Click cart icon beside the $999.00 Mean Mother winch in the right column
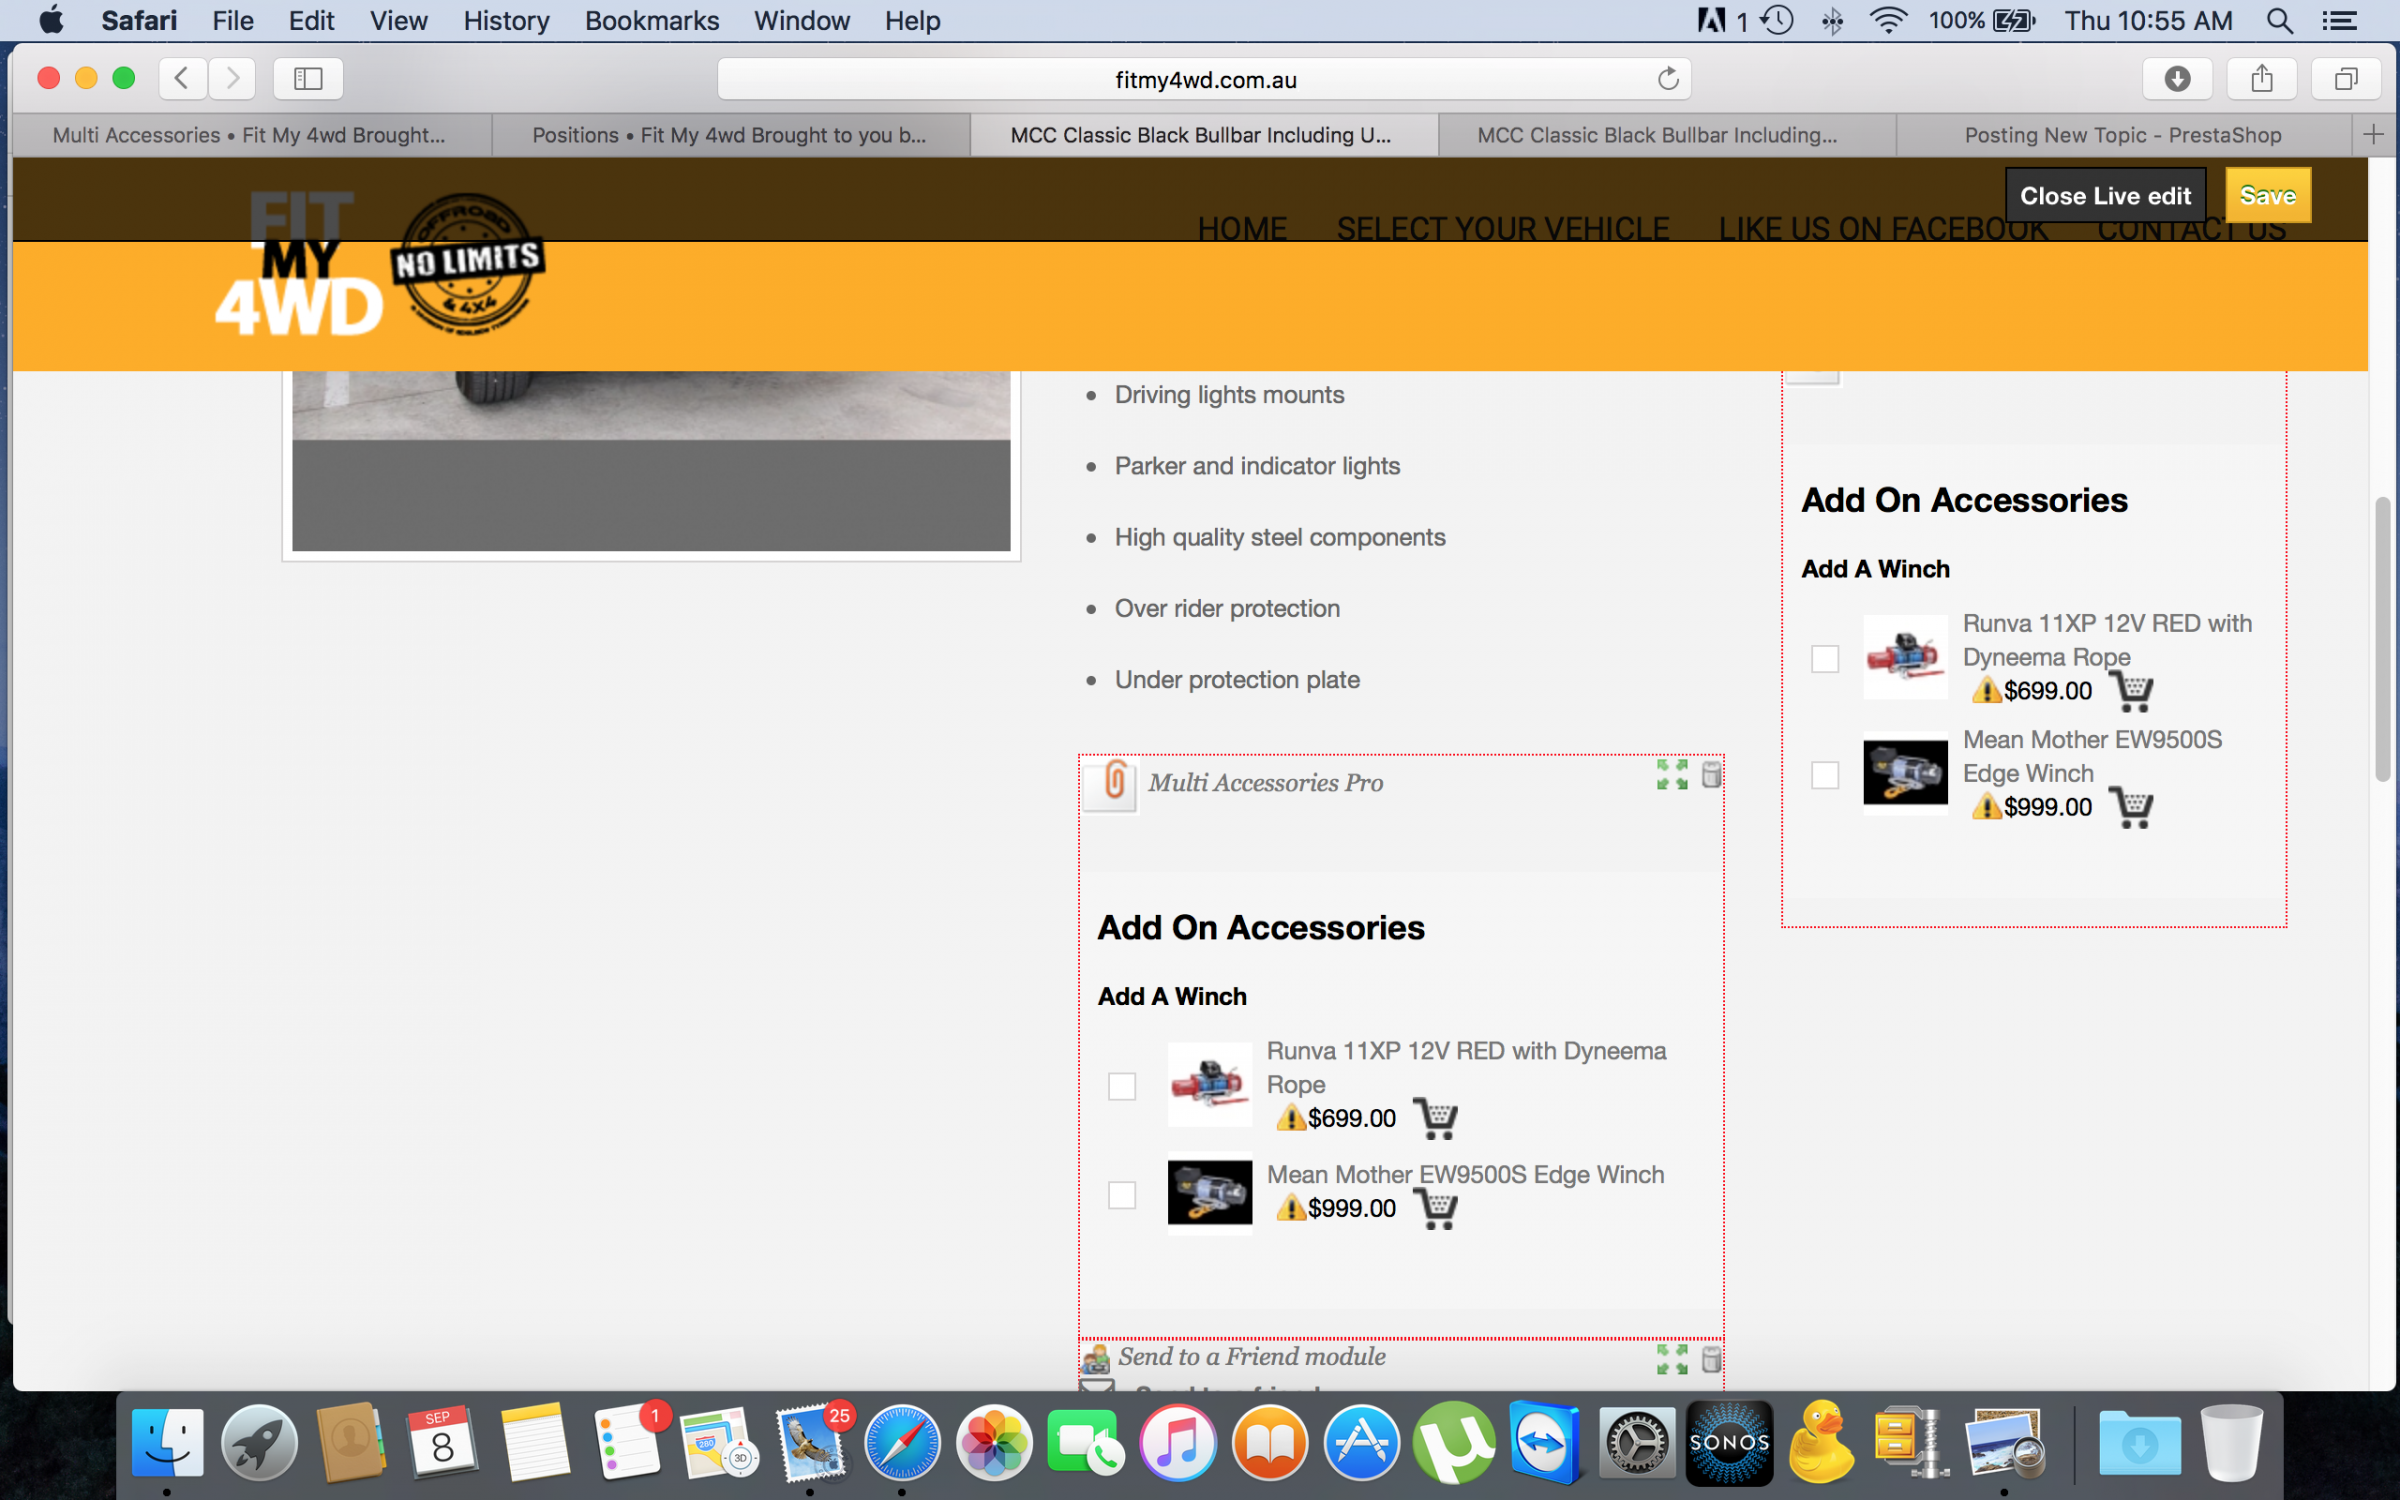 coord(2131,807)
